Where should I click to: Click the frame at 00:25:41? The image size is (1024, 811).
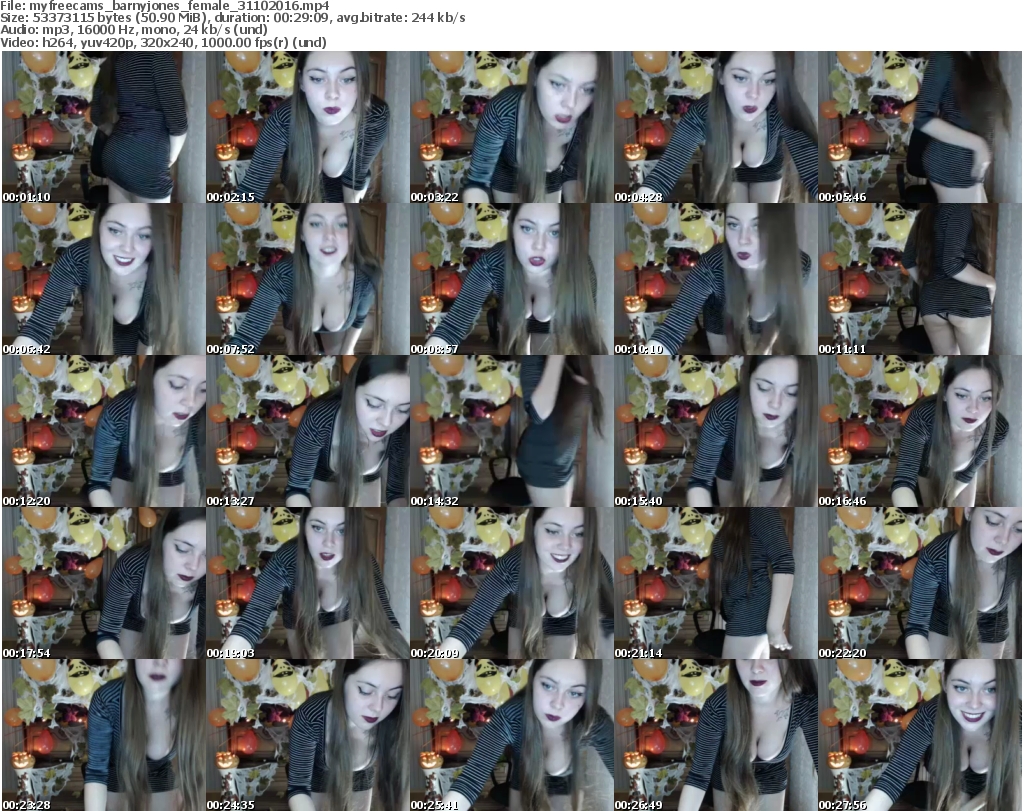coord(510,735)
